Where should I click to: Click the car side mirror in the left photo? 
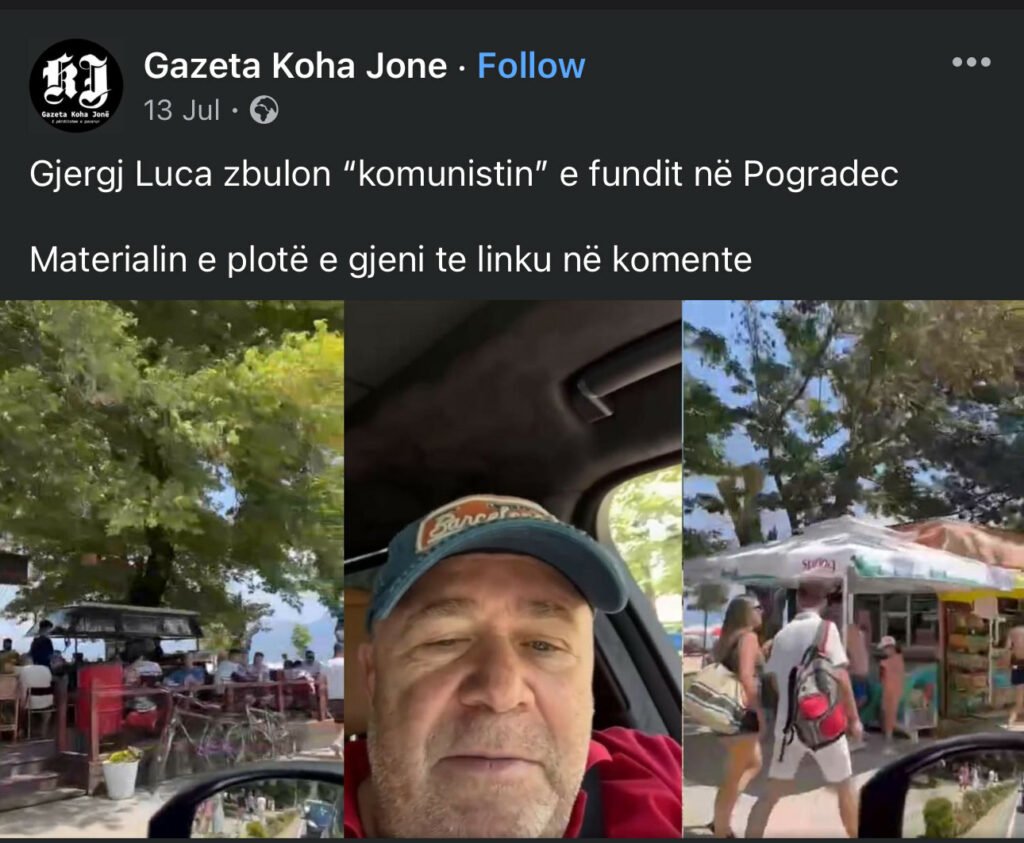coord(248,801)
